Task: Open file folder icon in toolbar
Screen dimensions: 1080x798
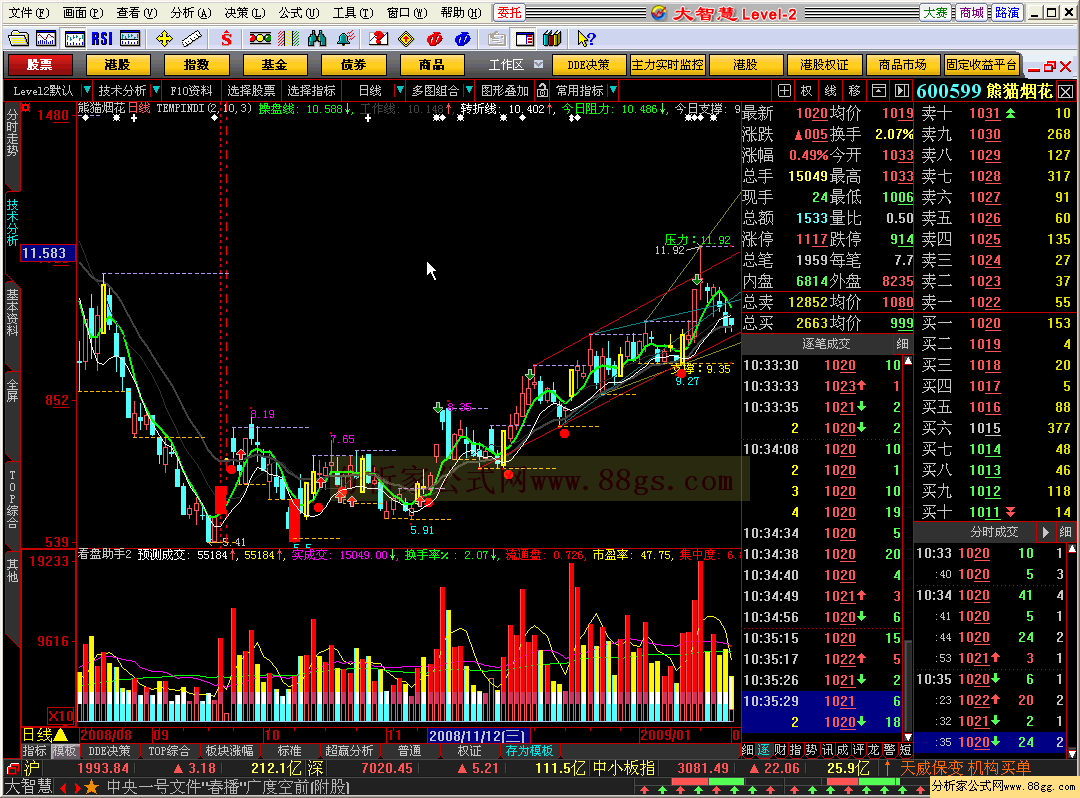Action: click(x=18, y=39)
